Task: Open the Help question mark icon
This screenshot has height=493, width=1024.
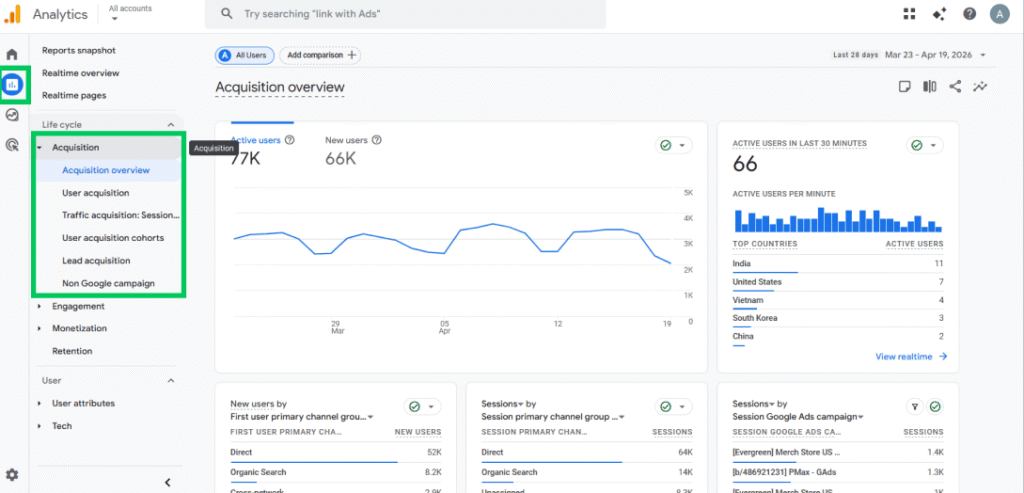Action: [970, 14]
